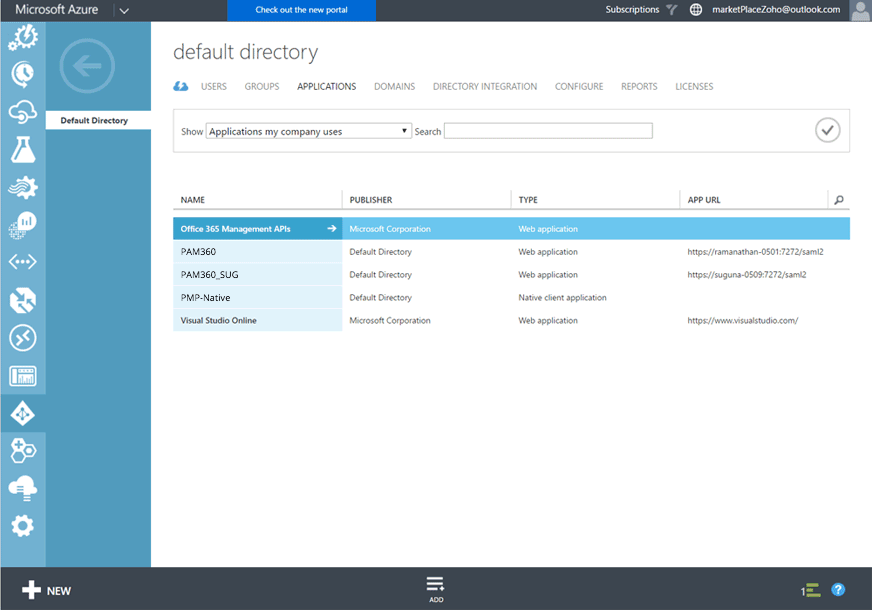This screenshot has width=873, height=610.
Task: Click the Active Directory diamond icon
Action: click(22, 413)
